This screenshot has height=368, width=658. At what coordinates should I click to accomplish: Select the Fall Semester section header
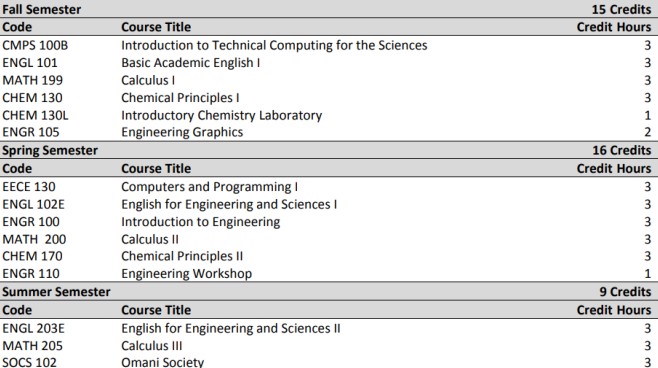click(x=42, y=9)
